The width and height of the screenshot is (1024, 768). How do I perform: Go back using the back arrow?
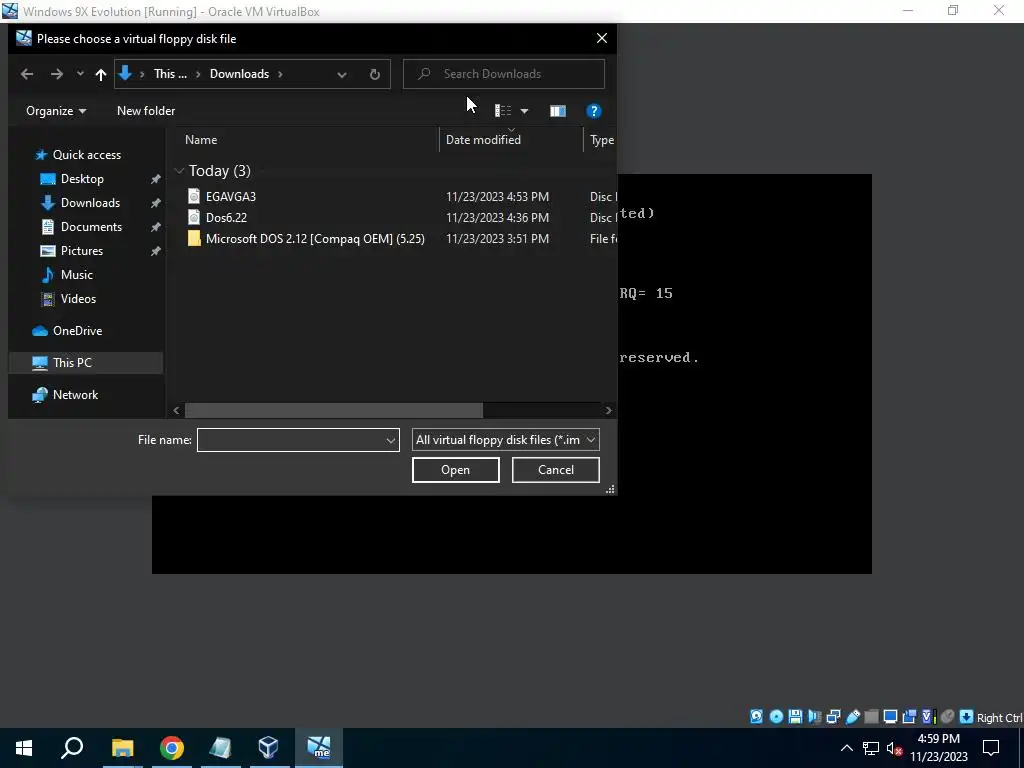tap(27, 74)
